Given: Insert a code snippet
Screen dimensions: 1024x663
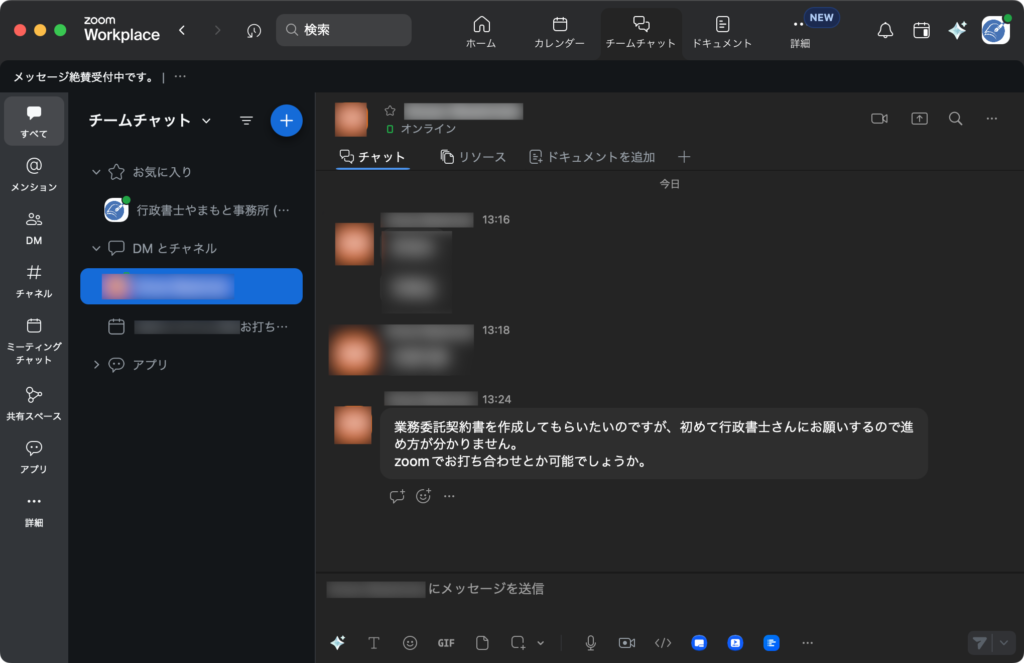Looking at the screenshot, I should (663, 643).
